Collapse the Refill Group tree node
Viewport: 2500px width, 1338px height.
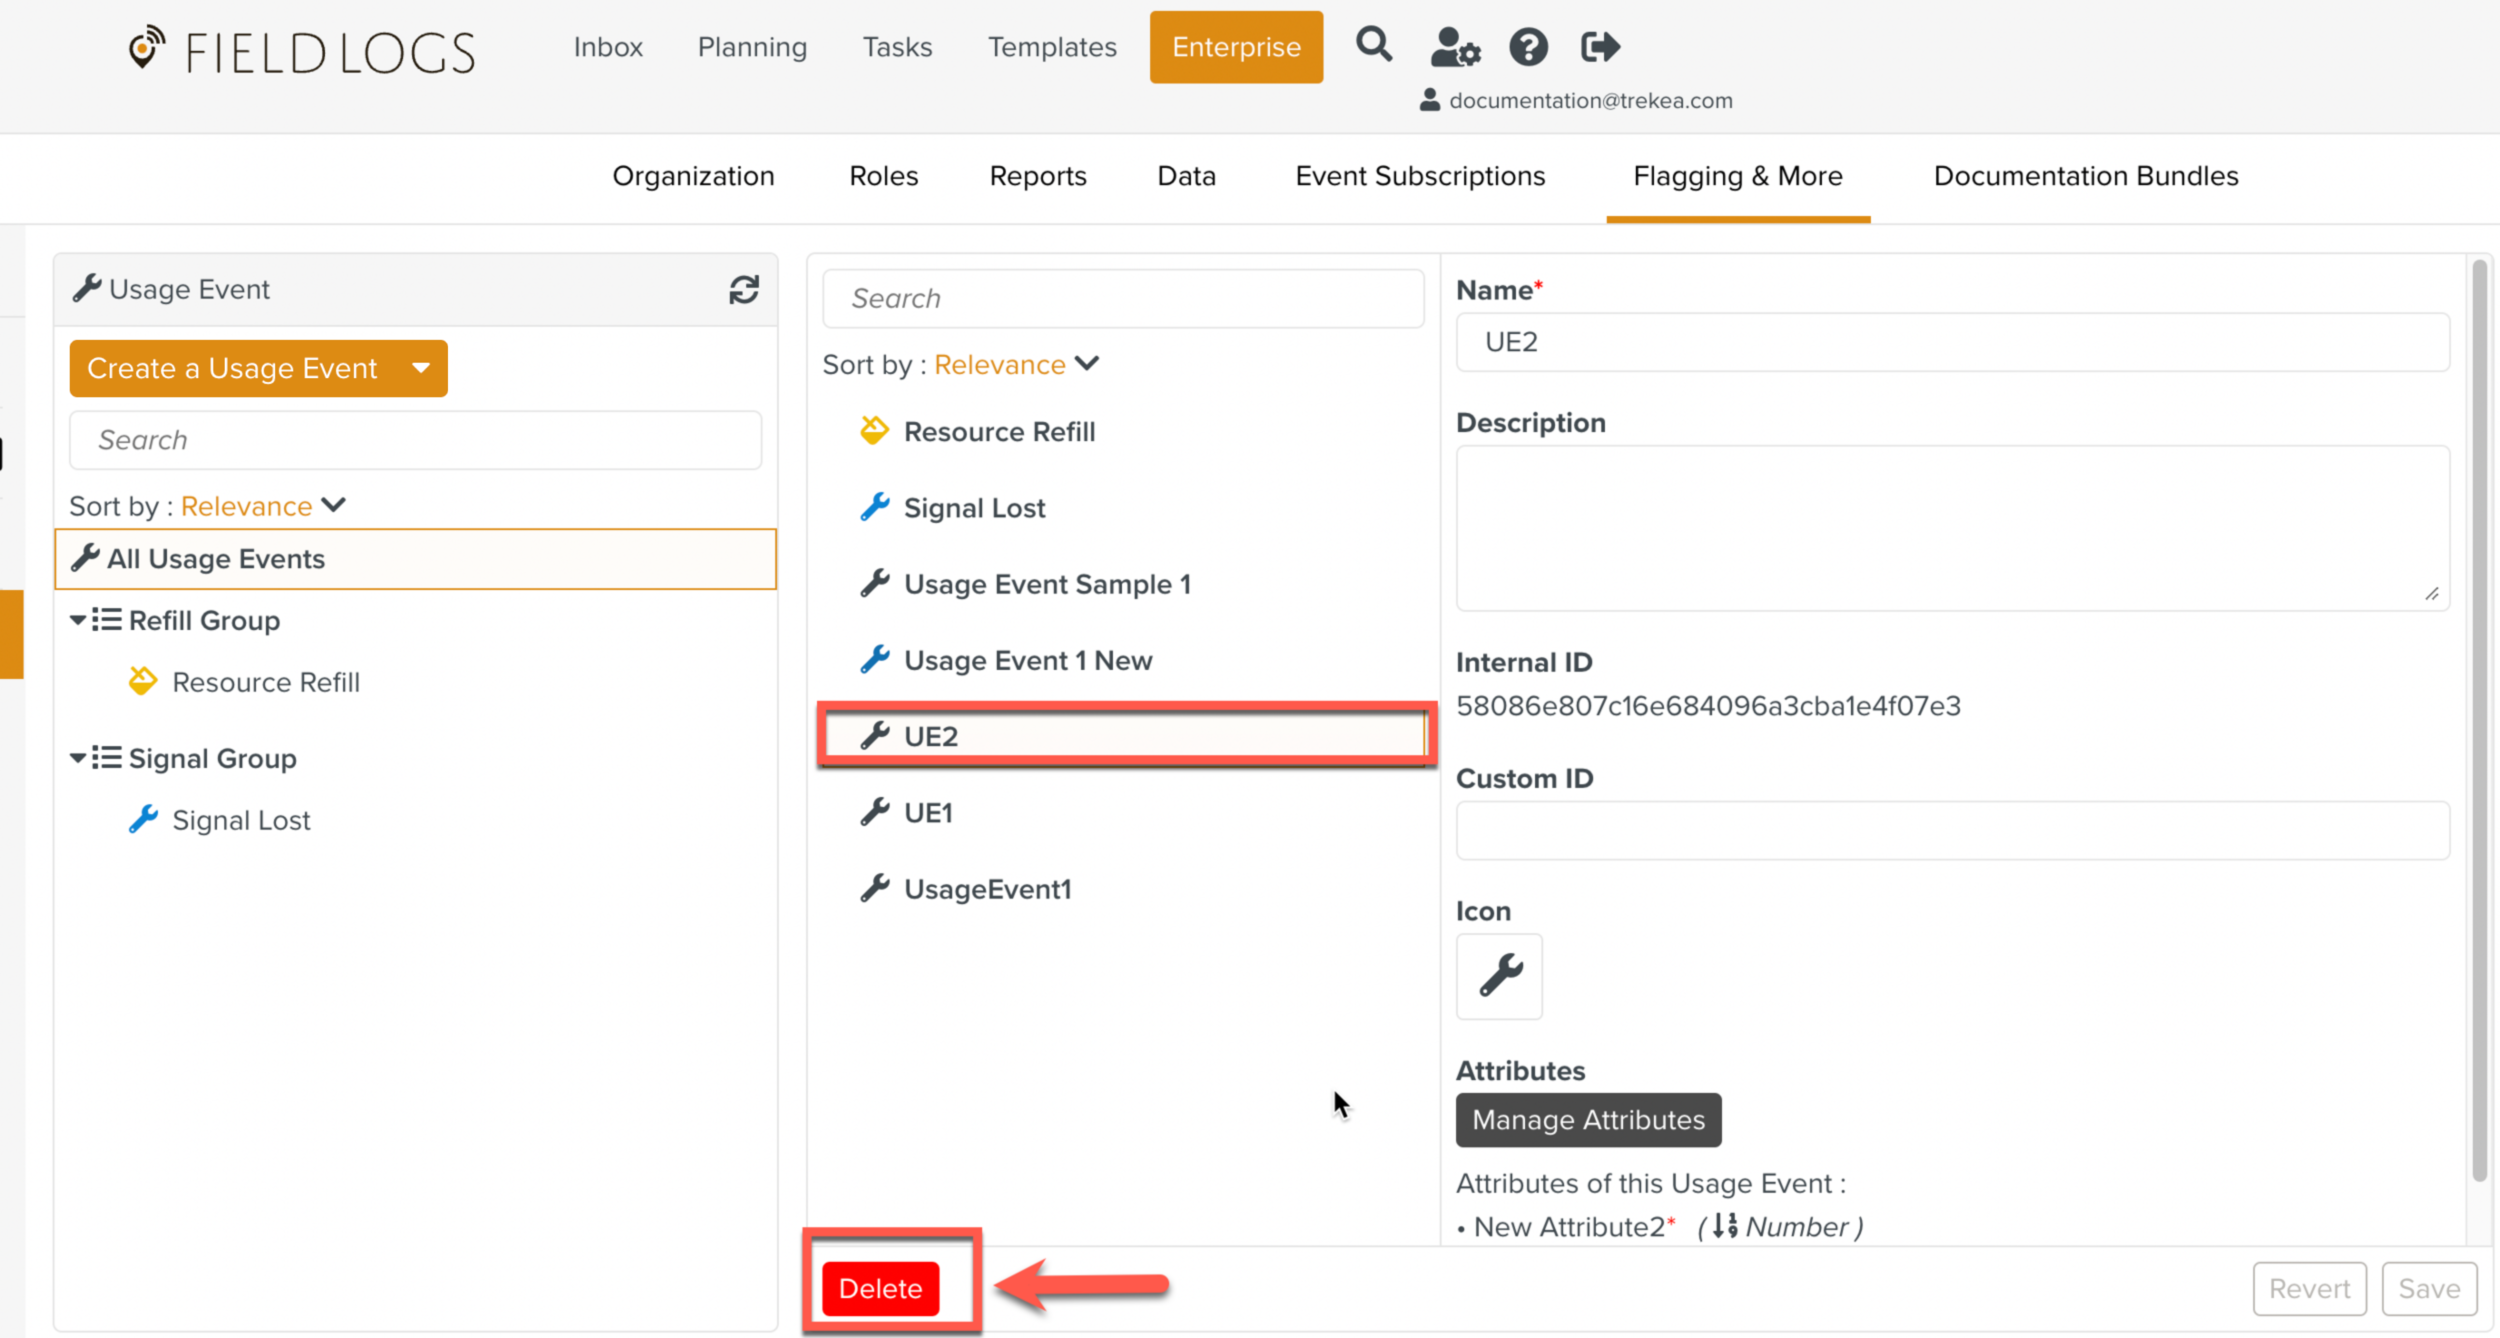(x=78, y=620)
